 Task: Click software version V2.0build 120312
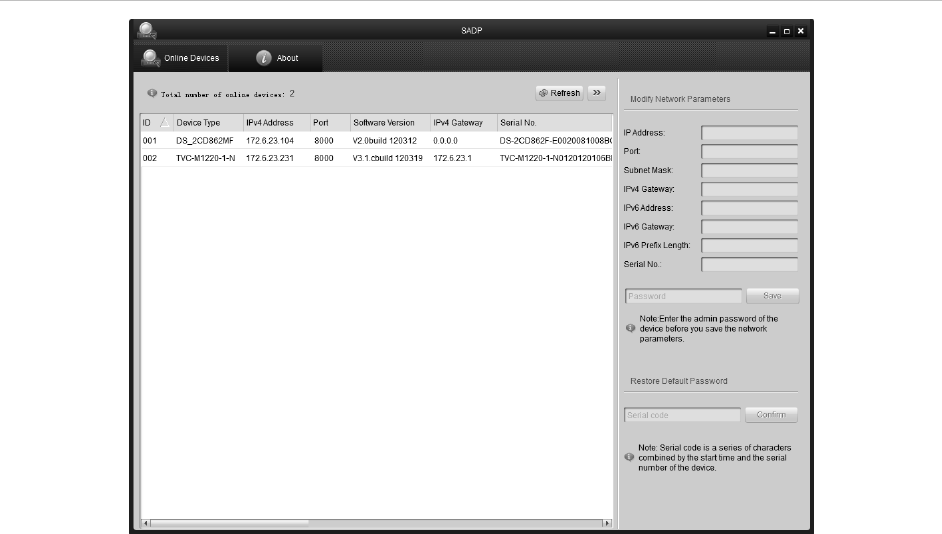[384, 141]
